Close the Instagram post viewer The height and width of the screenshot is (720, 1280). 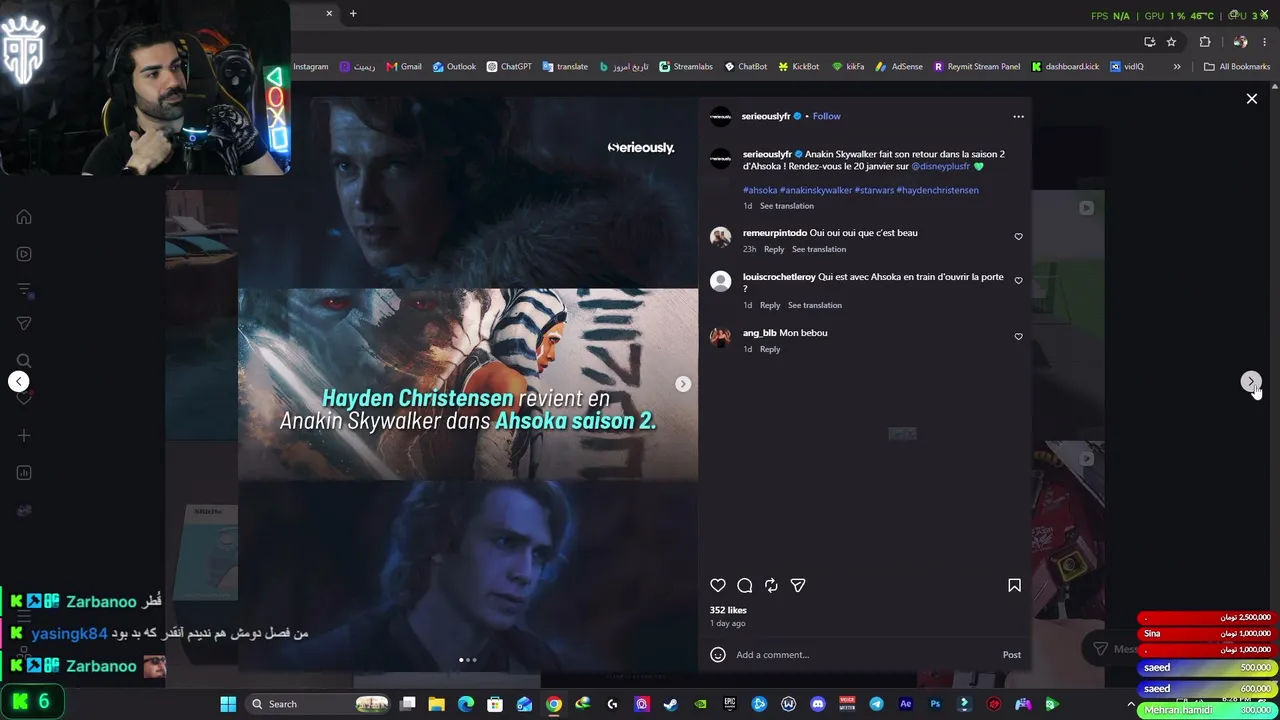pyautogui.click(x=1251, y=99)
